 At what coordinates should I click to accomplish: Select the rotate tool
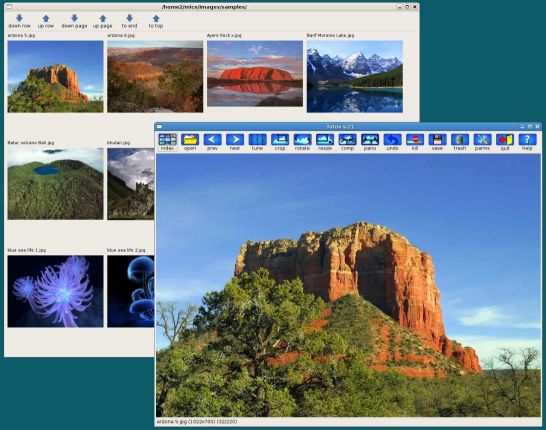tap(302, 142)
